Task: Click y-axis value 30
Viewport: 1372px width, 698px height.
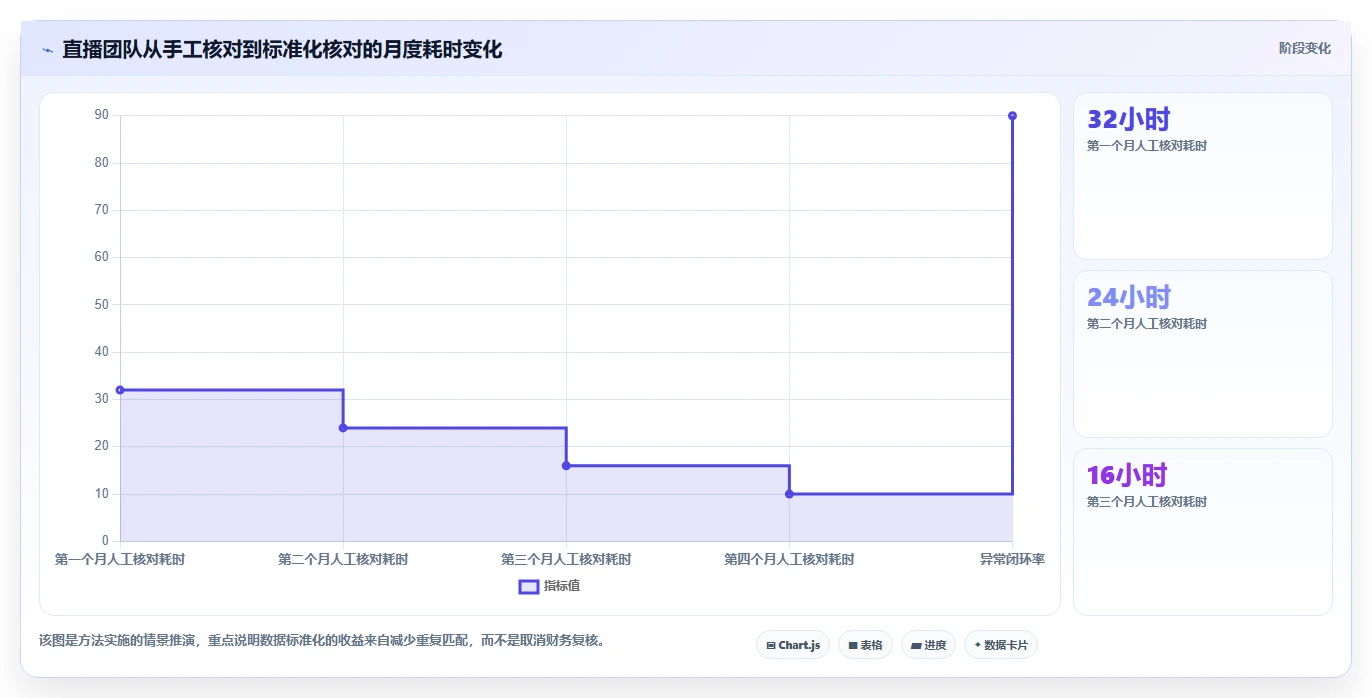Action: [x=102, y=399]
